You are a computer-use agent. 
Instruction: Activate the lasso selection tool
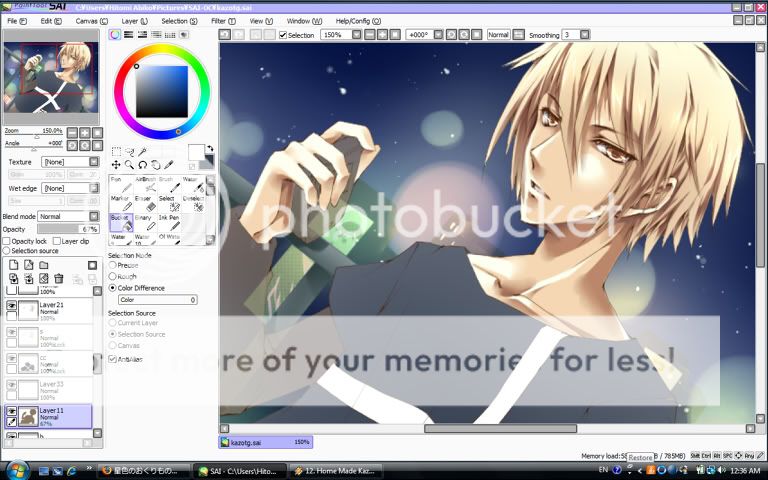pos(129,152)
